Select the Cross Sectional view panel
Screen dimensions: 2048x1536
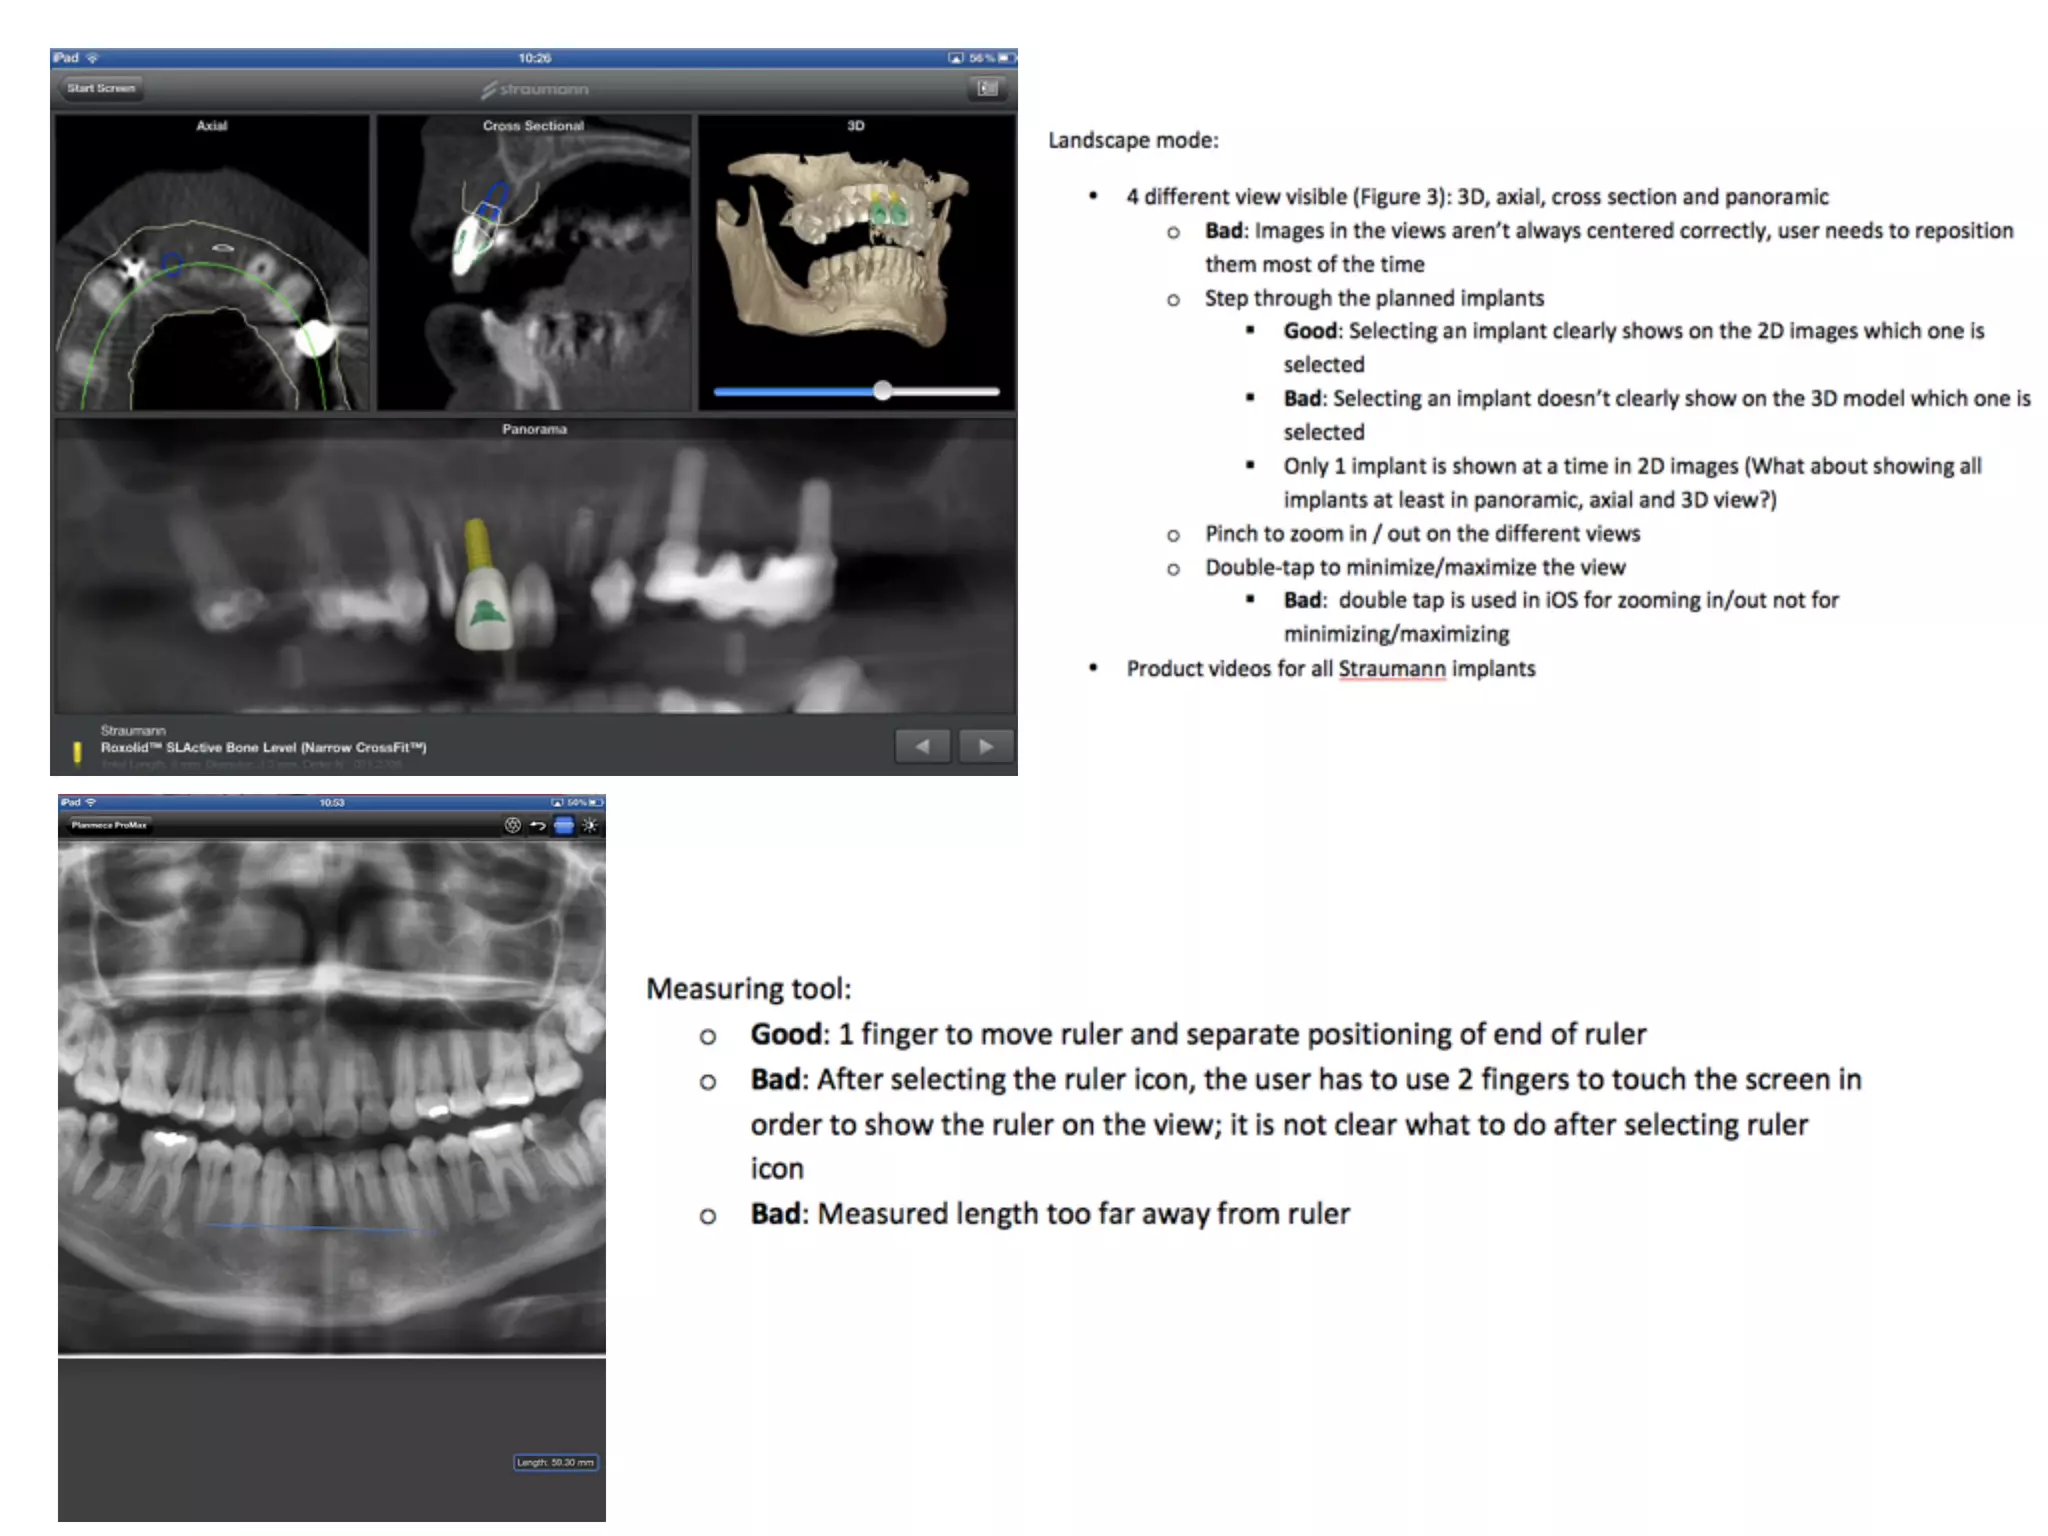click(533, 262)
